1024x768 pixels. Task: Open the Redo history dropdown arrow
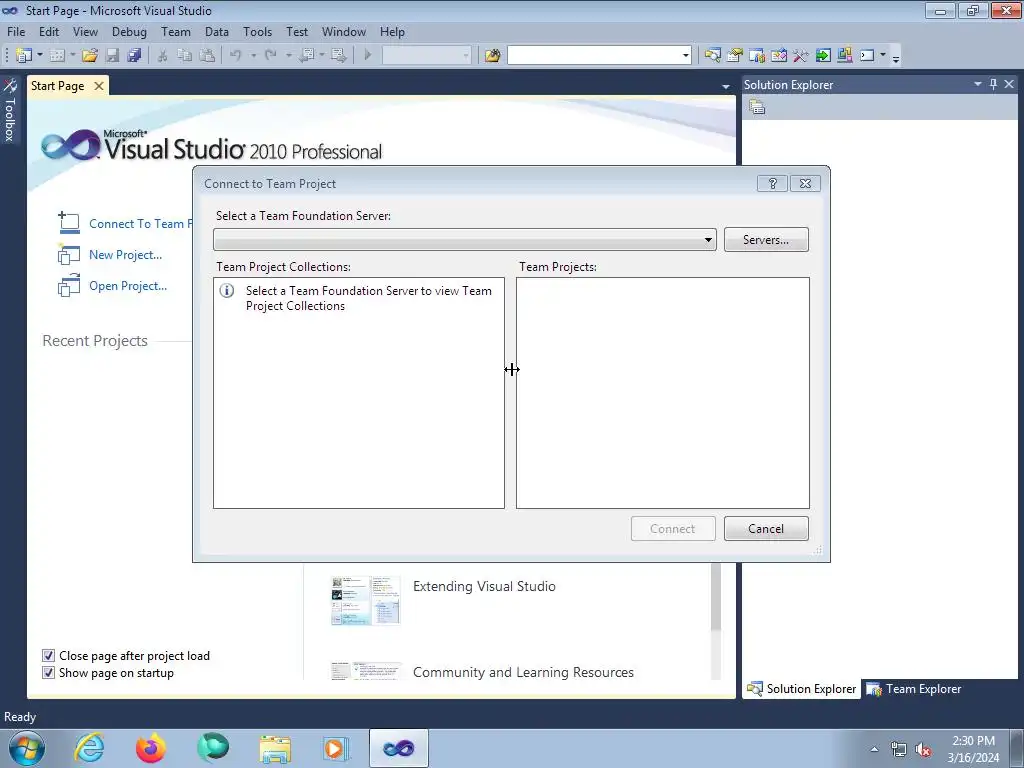tap(288, 56)
